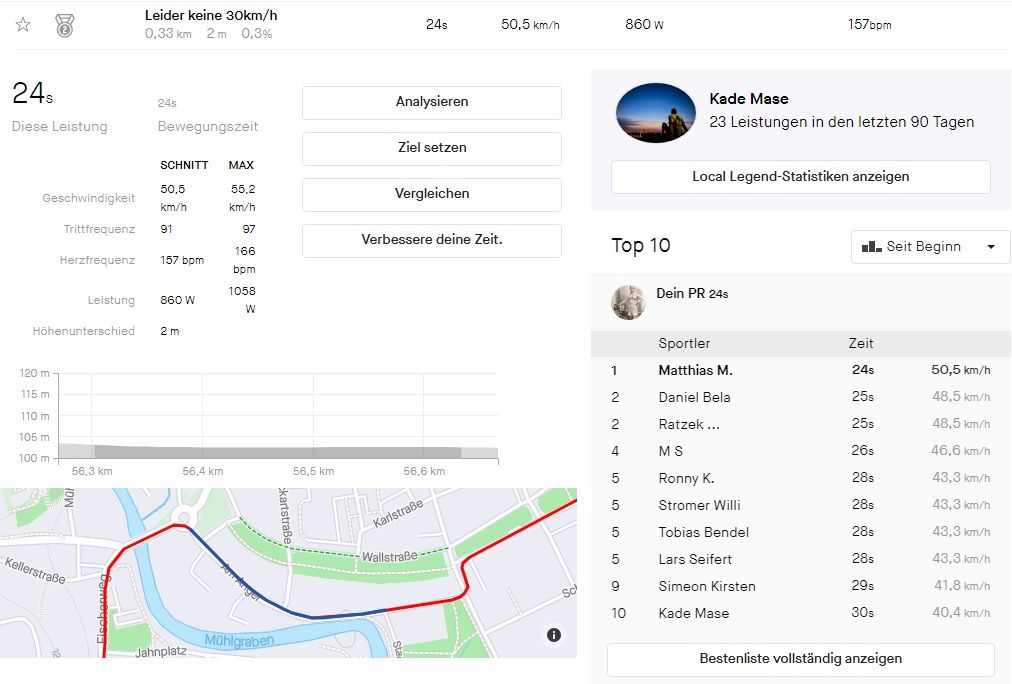Open Matthias M. leaderboard entry
Image resolution: width=1012 pixels, height=684 pixels.
tap(695, 370)
